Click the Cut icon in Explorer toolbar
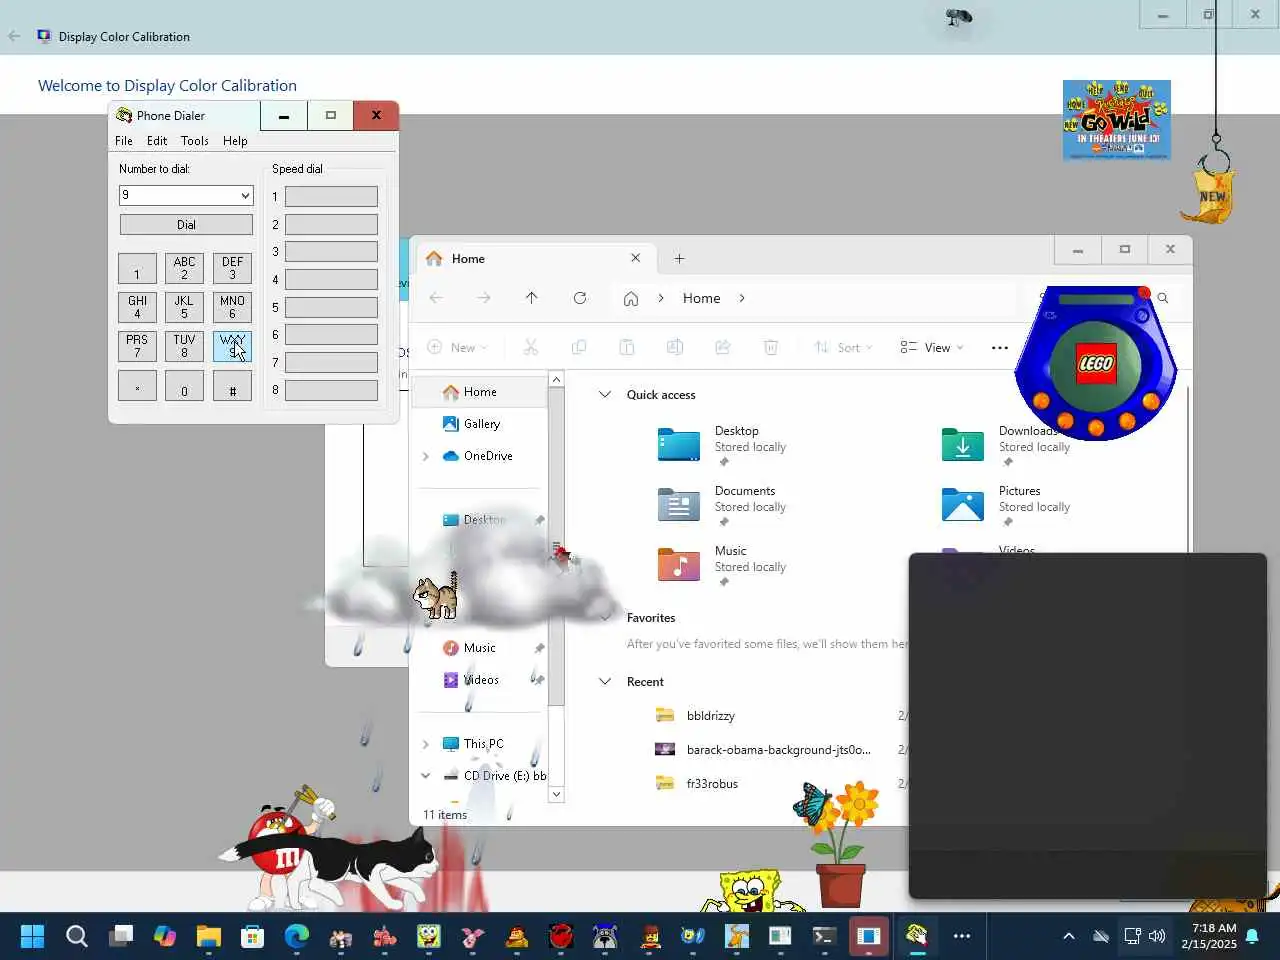 (x=531, y=347)
